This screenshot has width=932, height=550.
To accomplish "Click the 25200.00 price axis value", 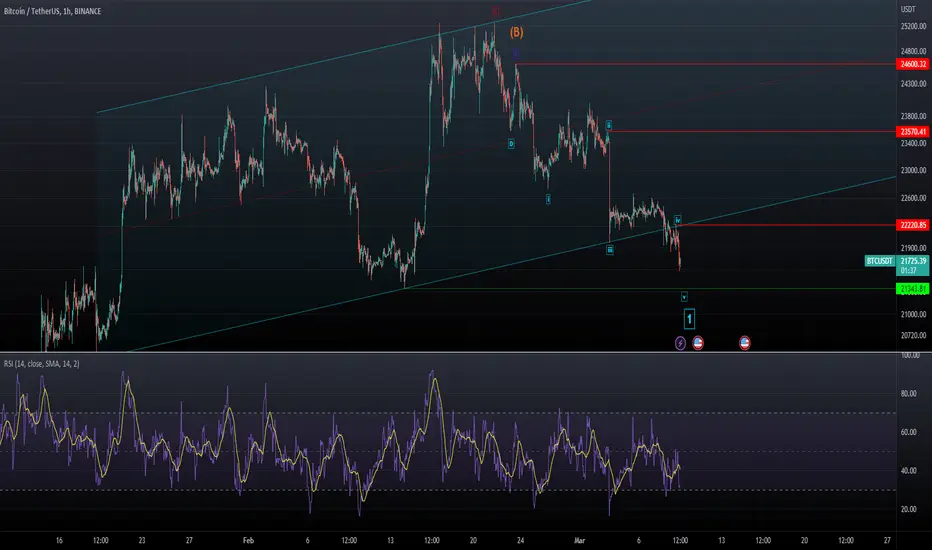I will point(913,26).
